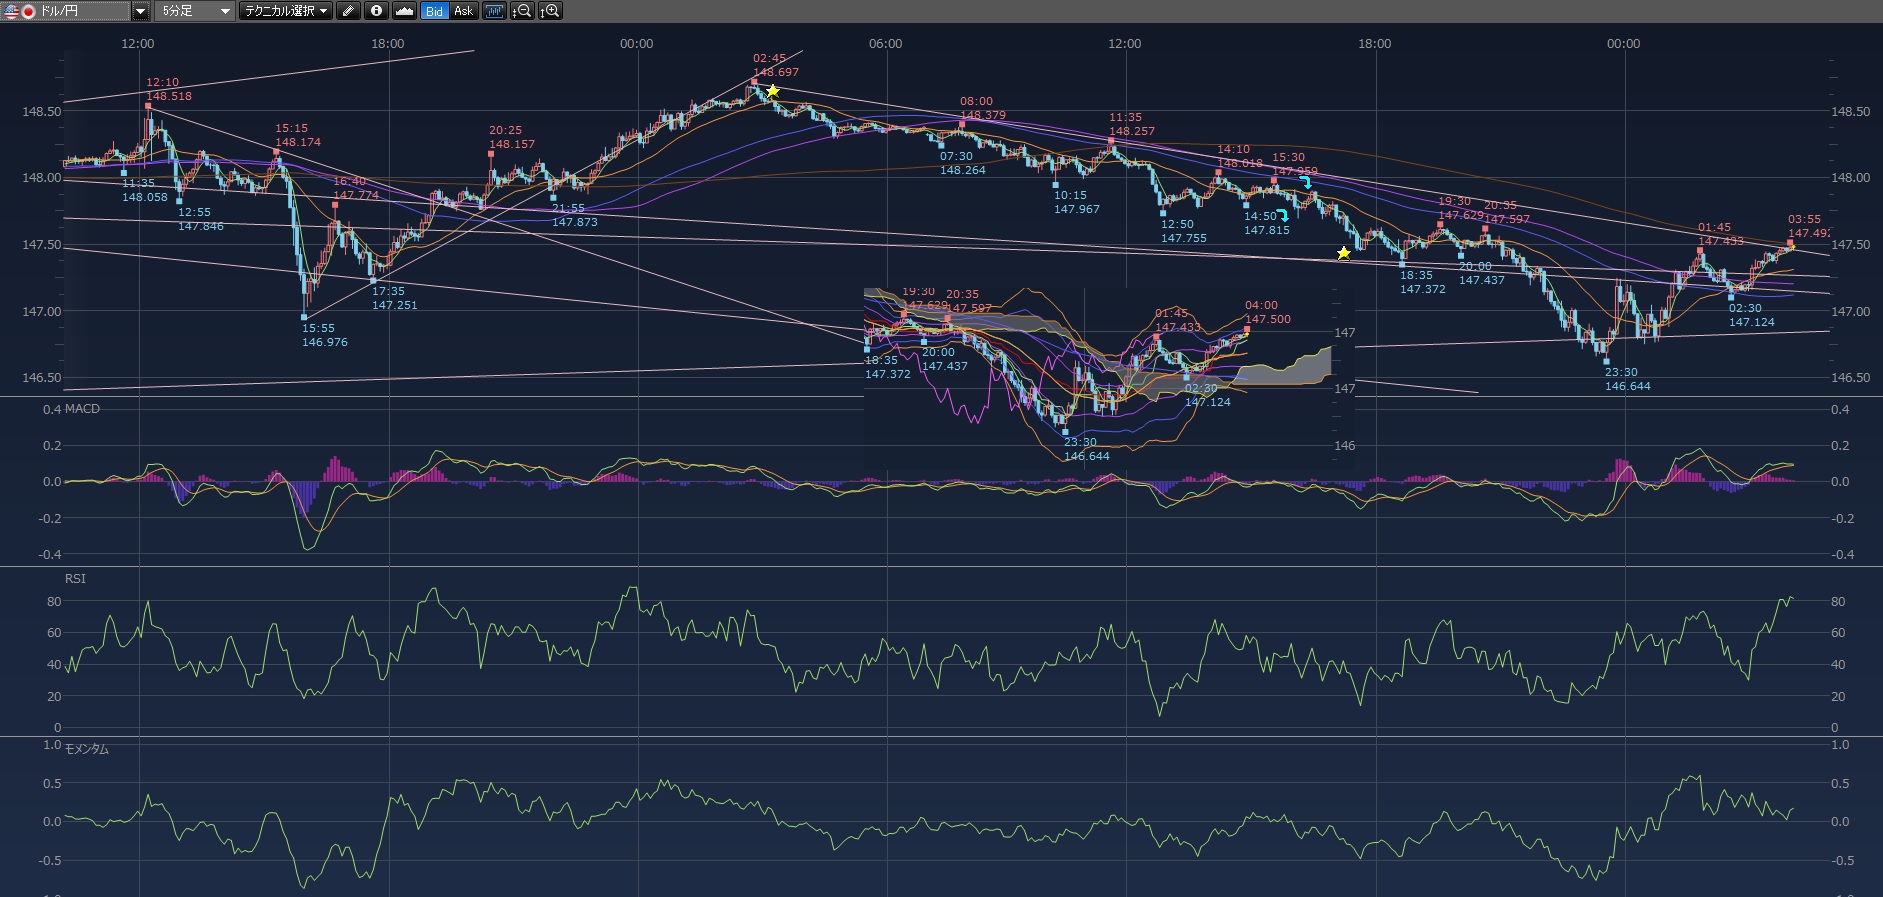Toggle the chart frame display icon
Screen dimensions: 1883x897
coord(494,11)
